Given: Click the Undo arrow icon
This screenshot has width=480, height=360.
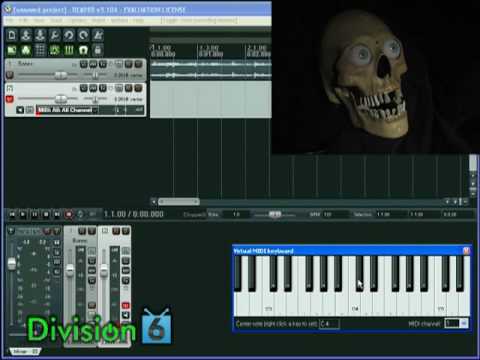Looking at the screenshot, I should (69, 35).
